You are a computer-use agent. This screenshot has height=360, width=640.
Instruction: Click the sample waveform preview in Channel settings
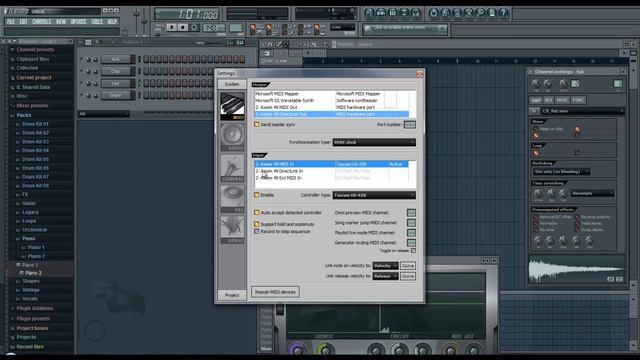pyautogui.click(x=576, y=269)
